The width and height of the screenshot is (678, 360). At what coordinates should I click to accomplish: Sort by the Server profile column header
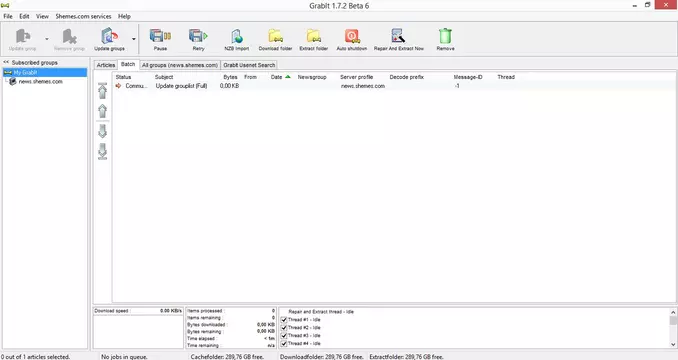(x=356, y=77)
